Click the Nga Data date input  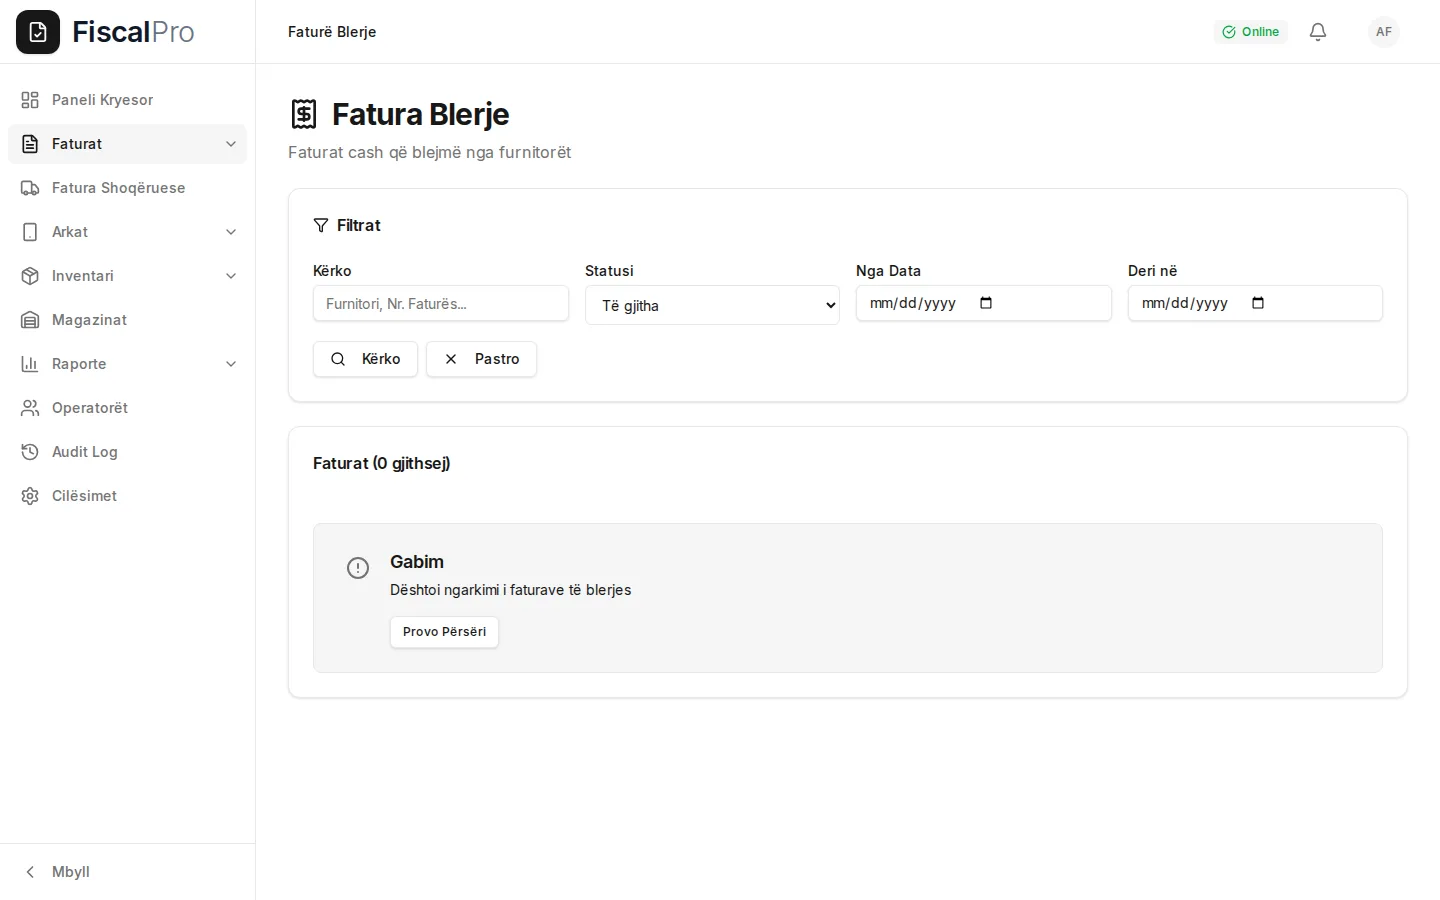click(984, 303)
